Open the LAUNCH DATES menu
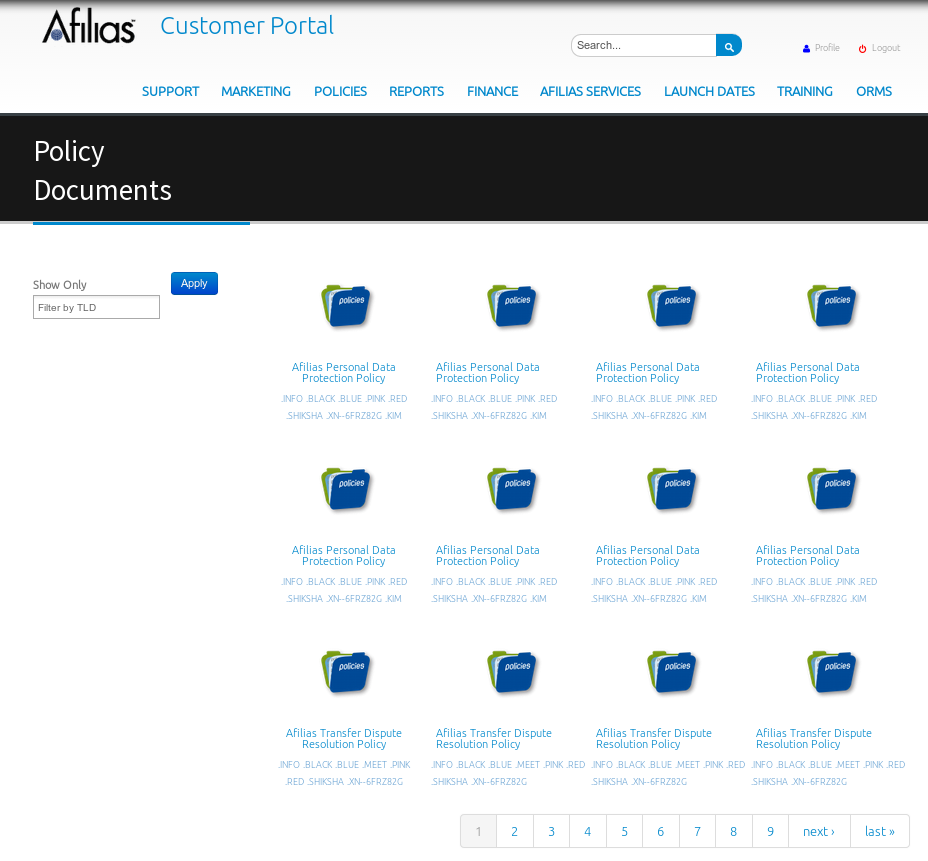This screenshot has height=861, width=928. [709, 92]
